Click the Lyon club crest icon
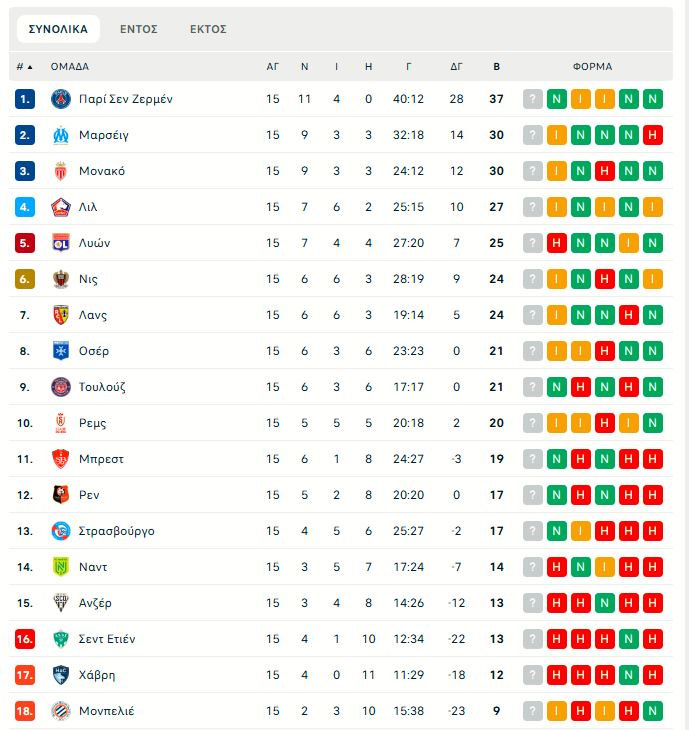 [x=60, y=243]
